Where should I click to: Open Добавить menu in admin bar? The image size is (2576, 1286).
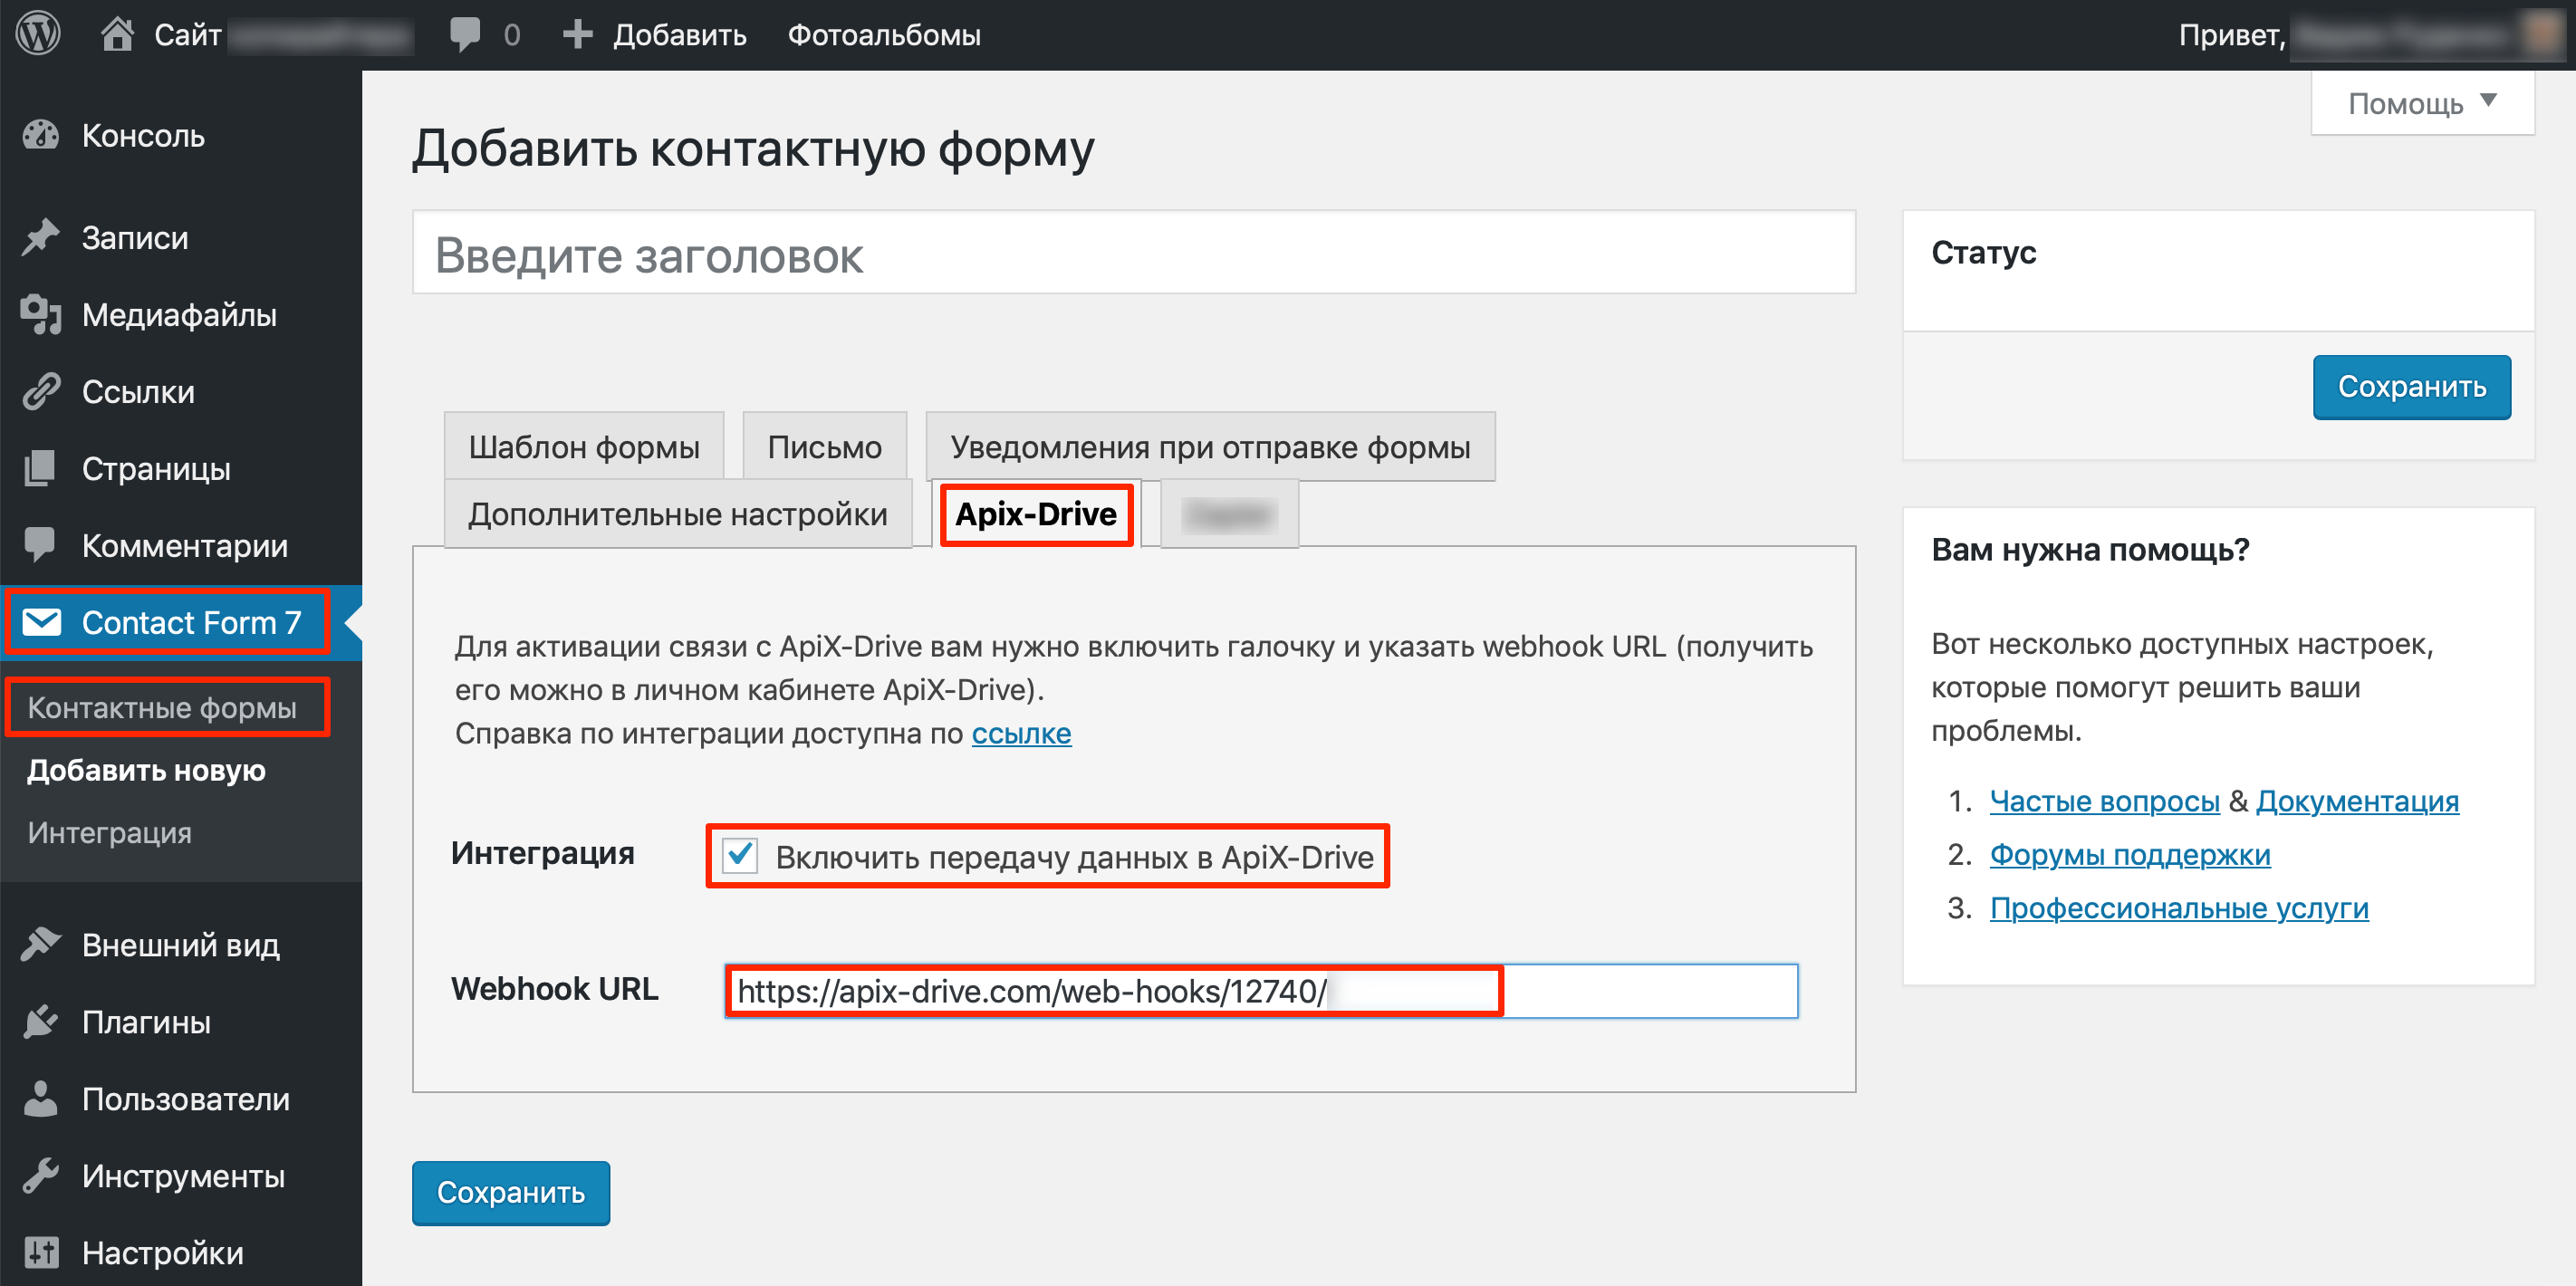679,35
